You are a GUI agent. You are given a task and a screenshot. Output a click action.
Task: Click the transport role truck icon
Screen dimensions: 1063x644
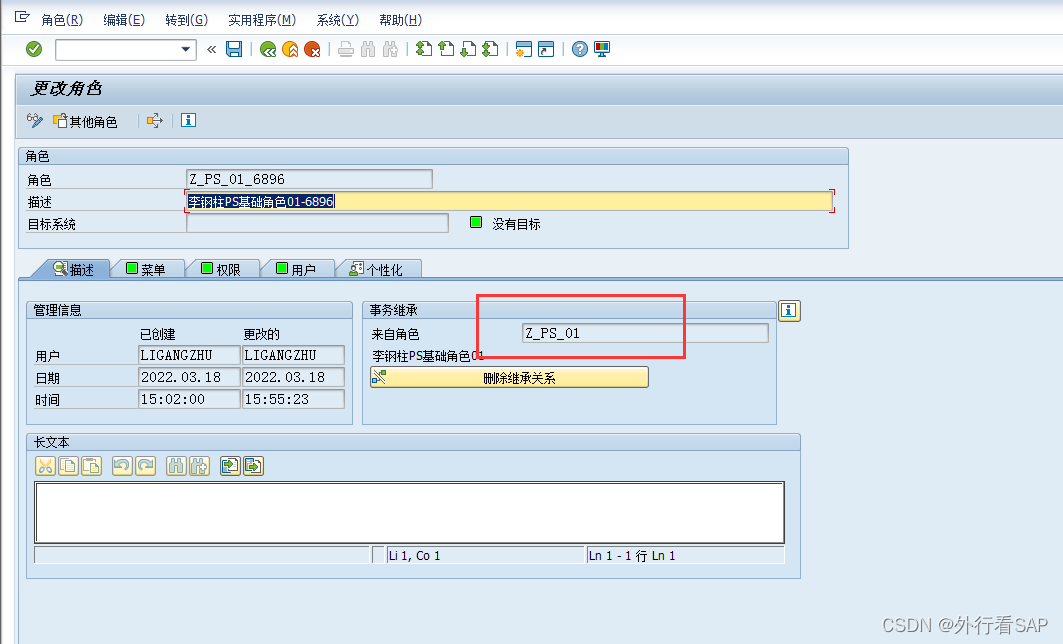click(155, 121)
